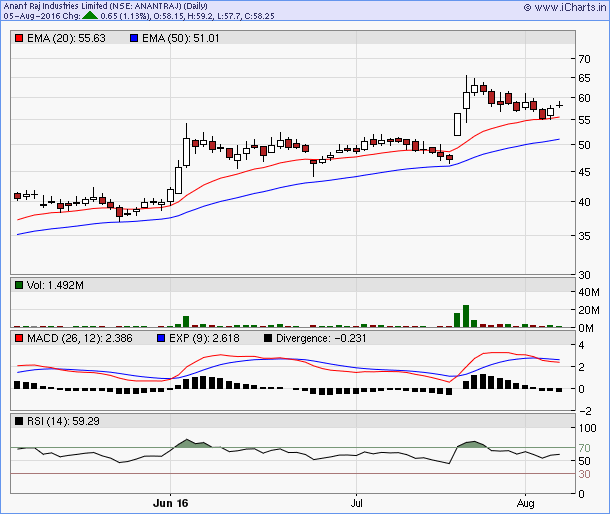Click the black RSI (14) legend swatch

[x=19, y=421]
